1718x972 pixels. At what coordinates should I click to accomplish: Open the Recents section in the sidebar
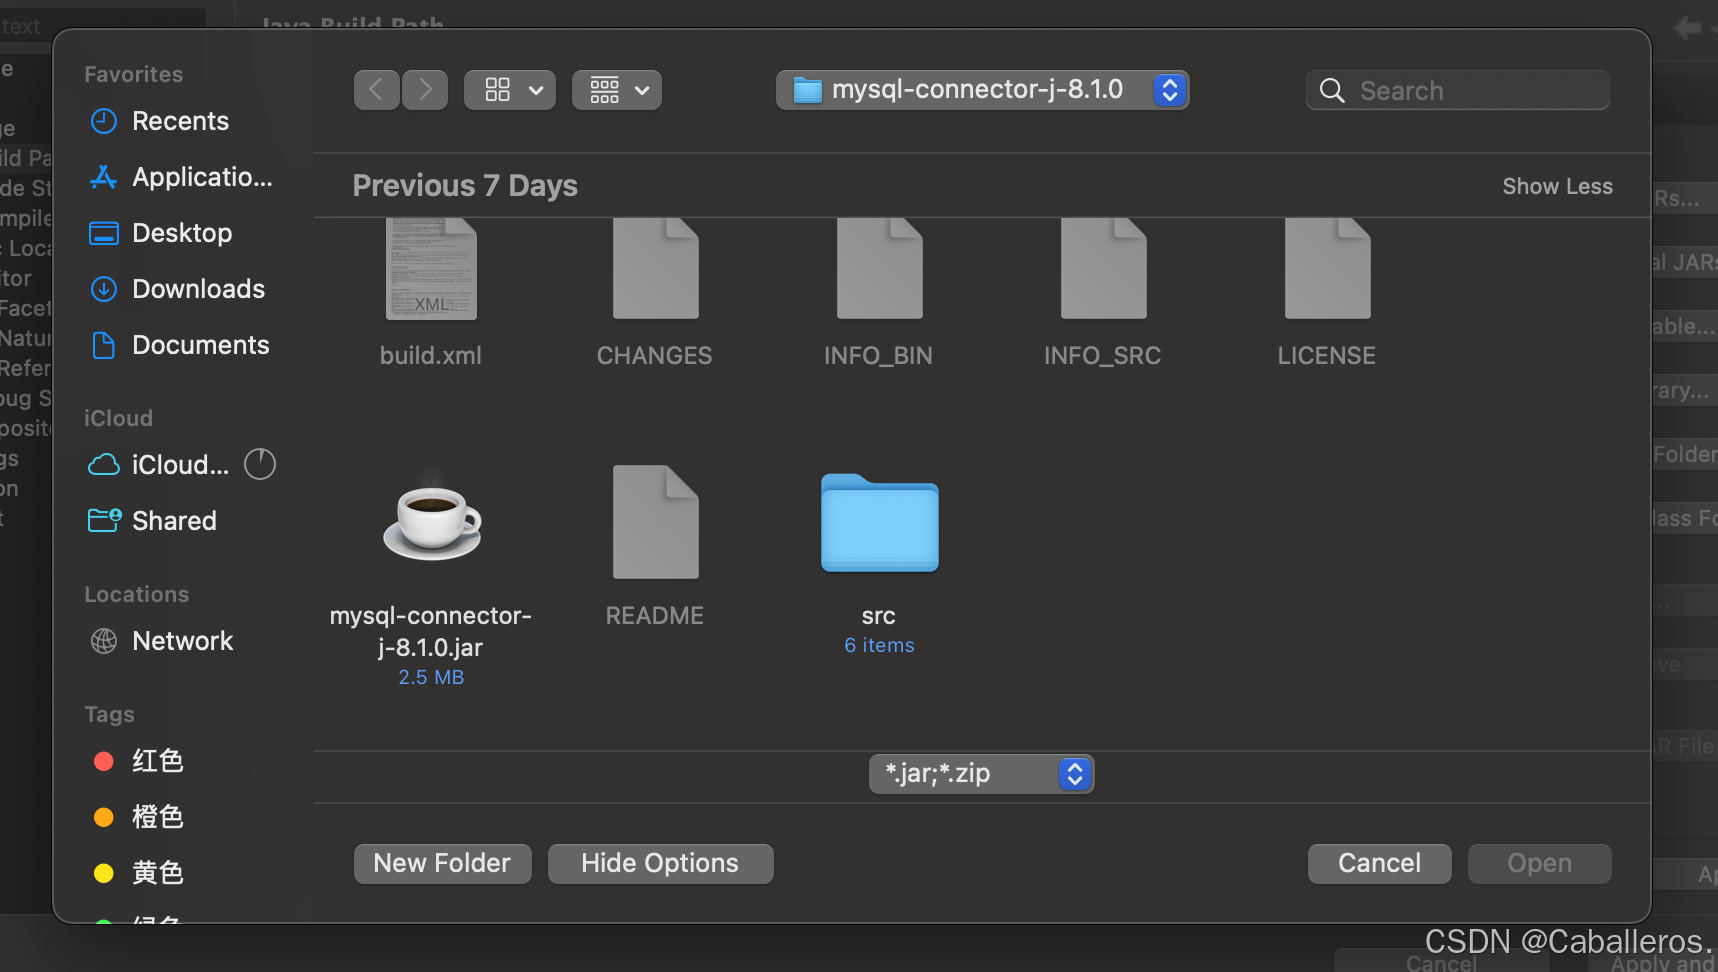pos(180,121)
